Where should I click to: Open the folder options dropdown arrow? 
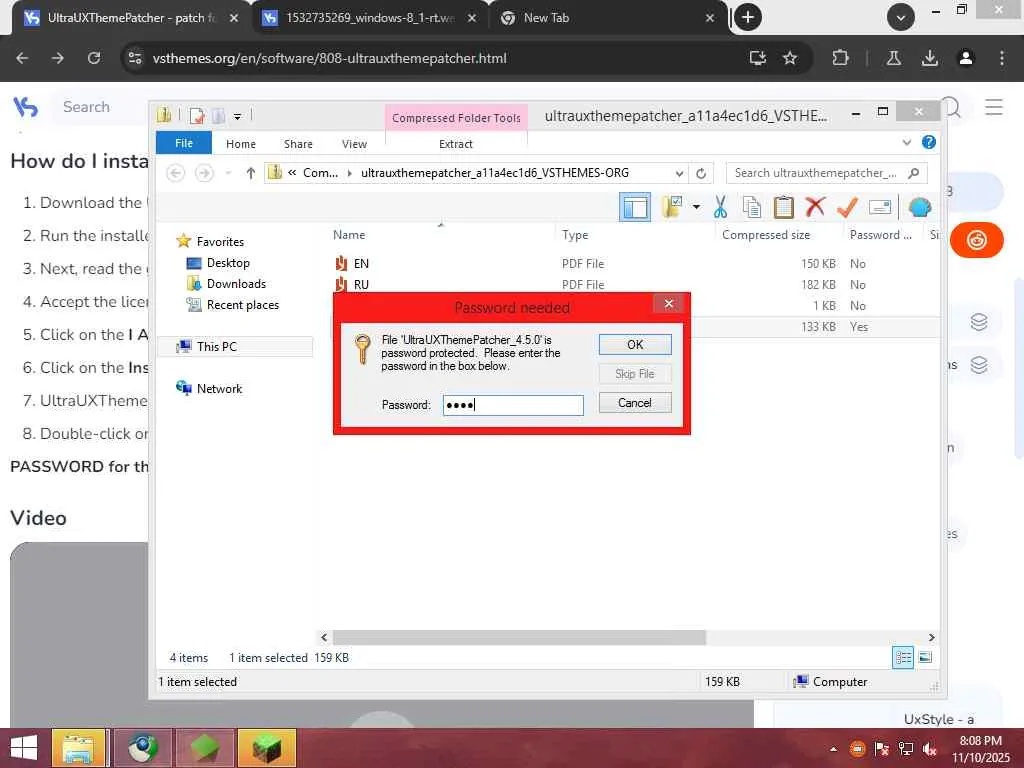point(696,208)
